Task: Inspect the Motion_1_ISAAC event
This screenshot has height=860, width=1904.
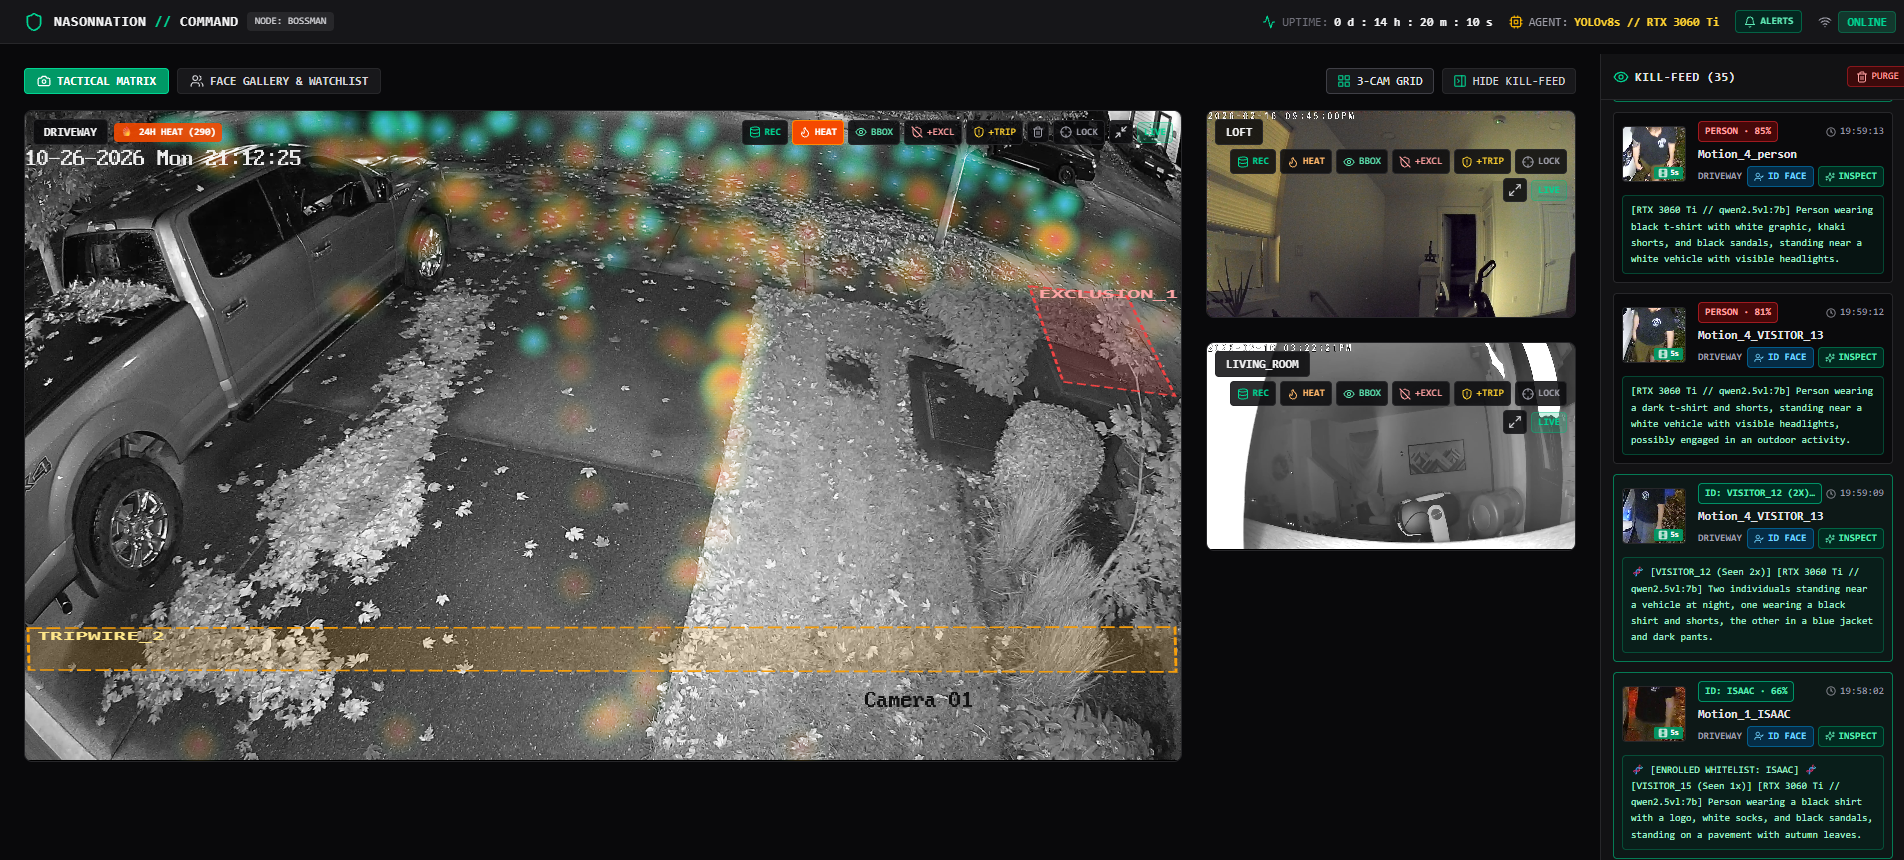Action: coord(1851,736)
